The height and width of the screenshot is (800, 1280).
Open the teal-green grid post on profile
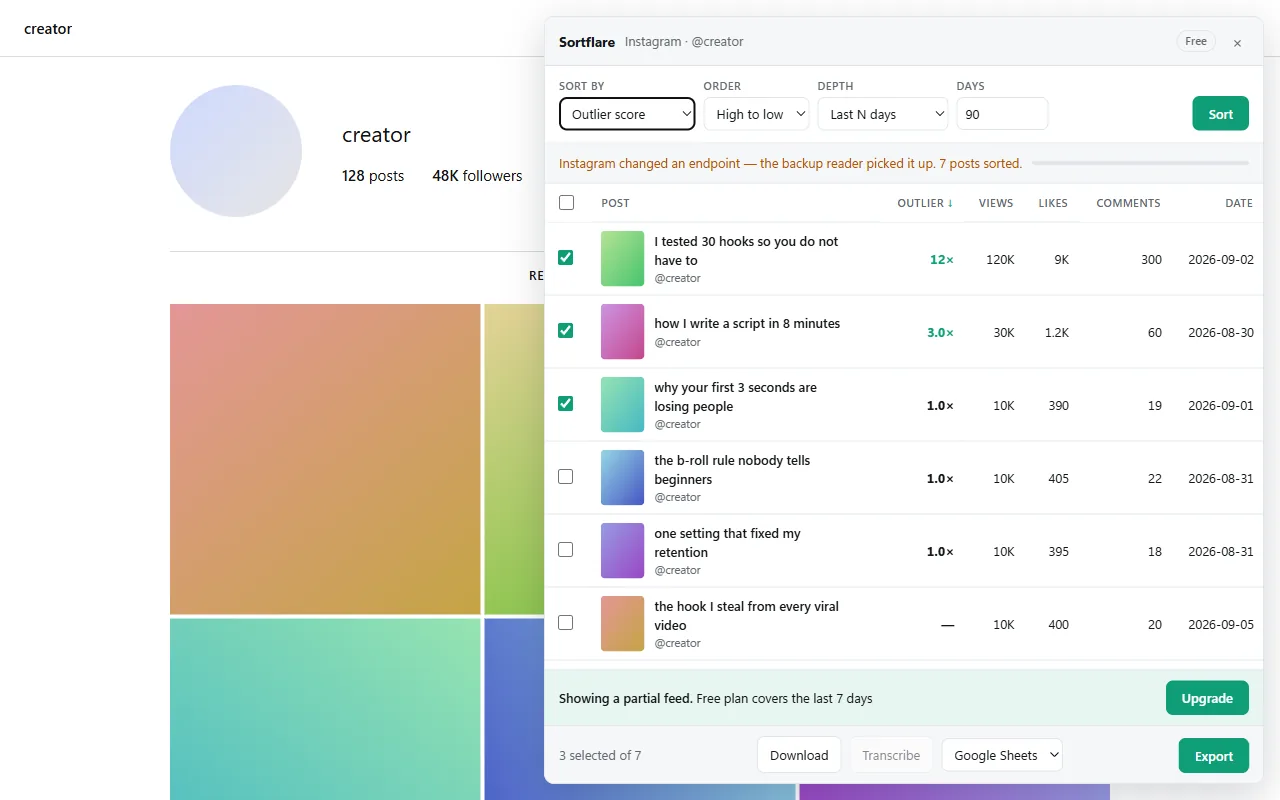(325, 709)
